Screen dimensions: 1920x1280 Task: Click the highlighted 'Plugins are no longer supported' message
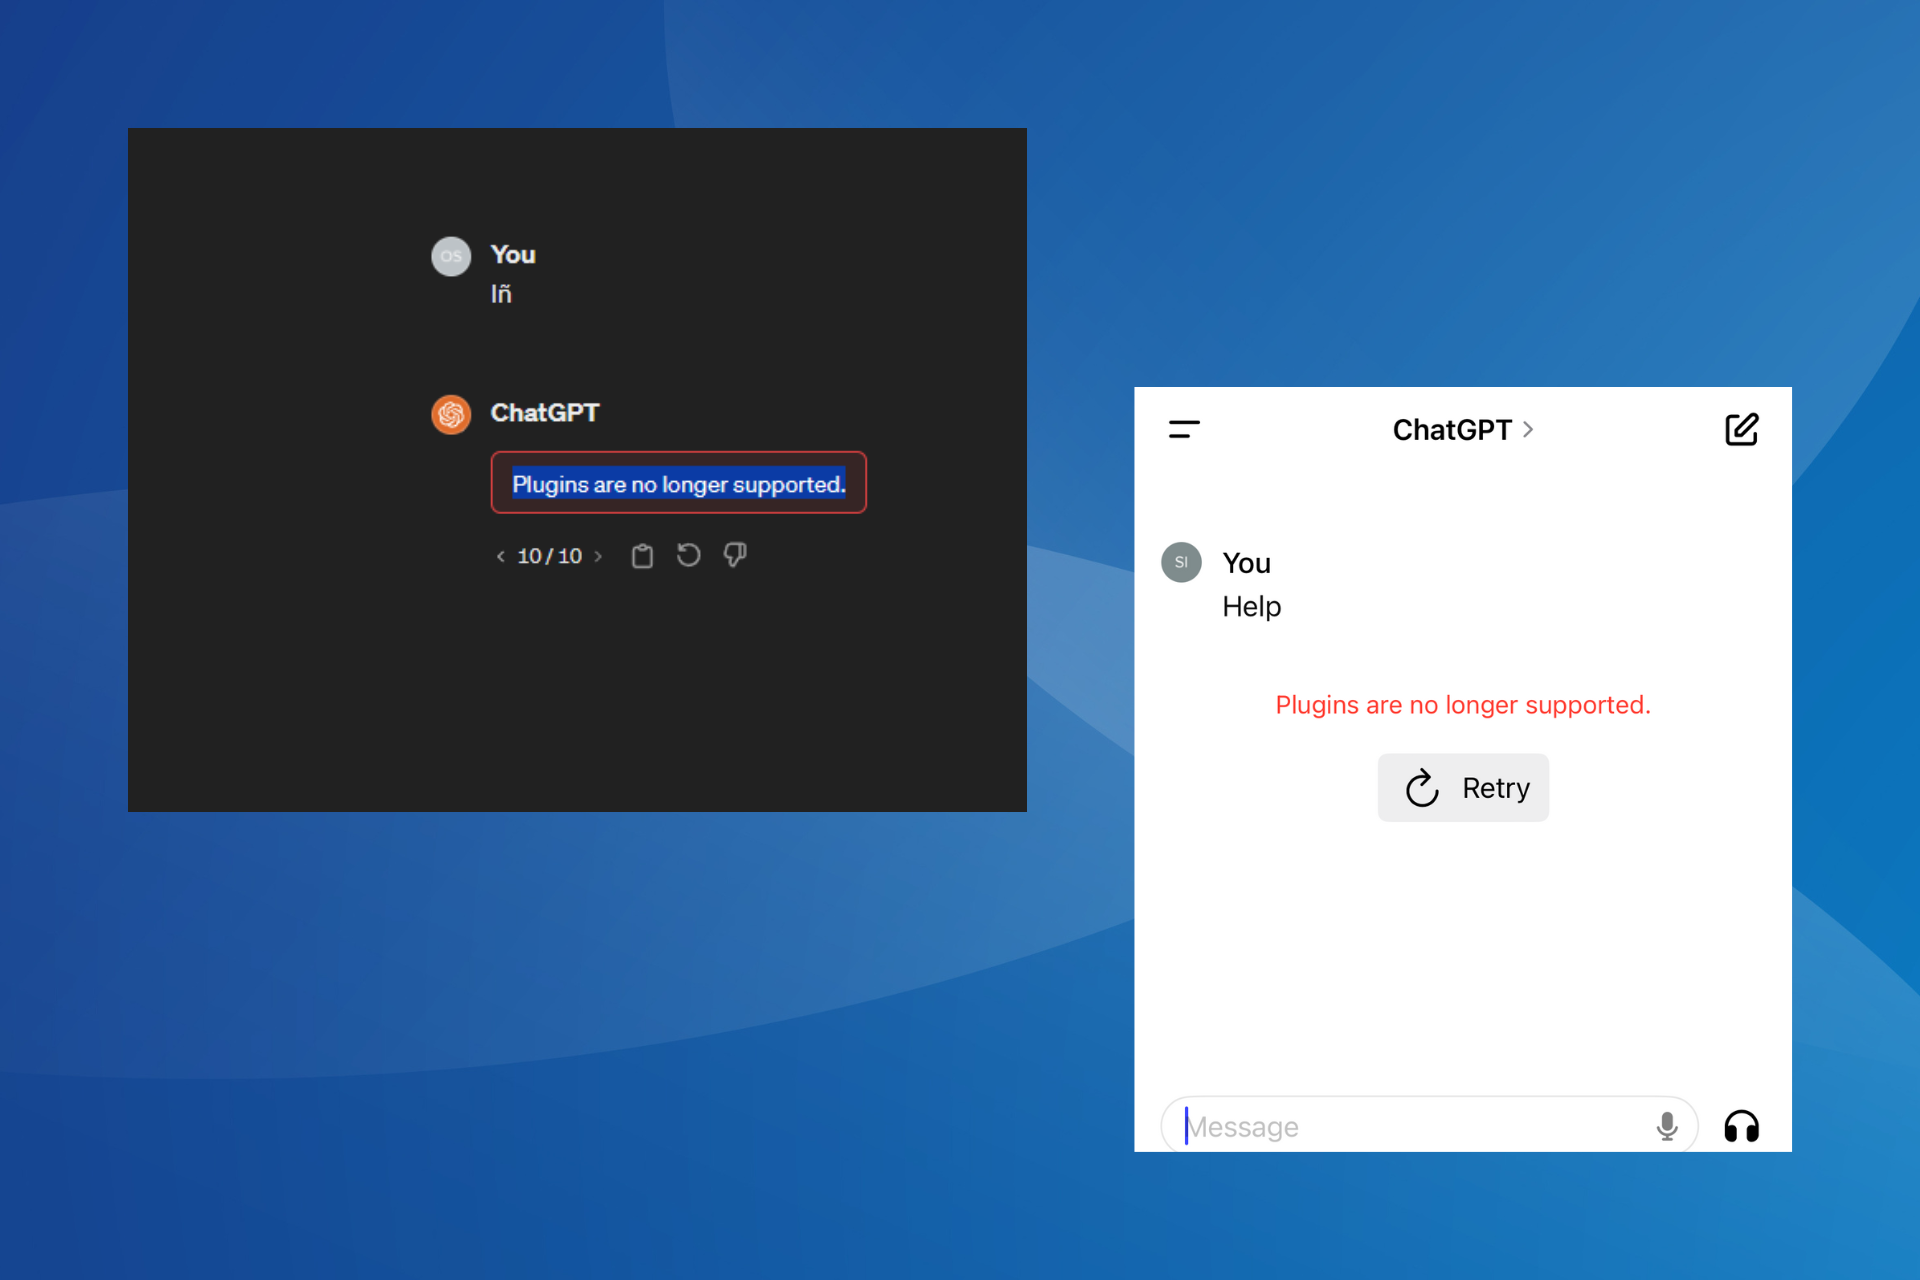679,484
